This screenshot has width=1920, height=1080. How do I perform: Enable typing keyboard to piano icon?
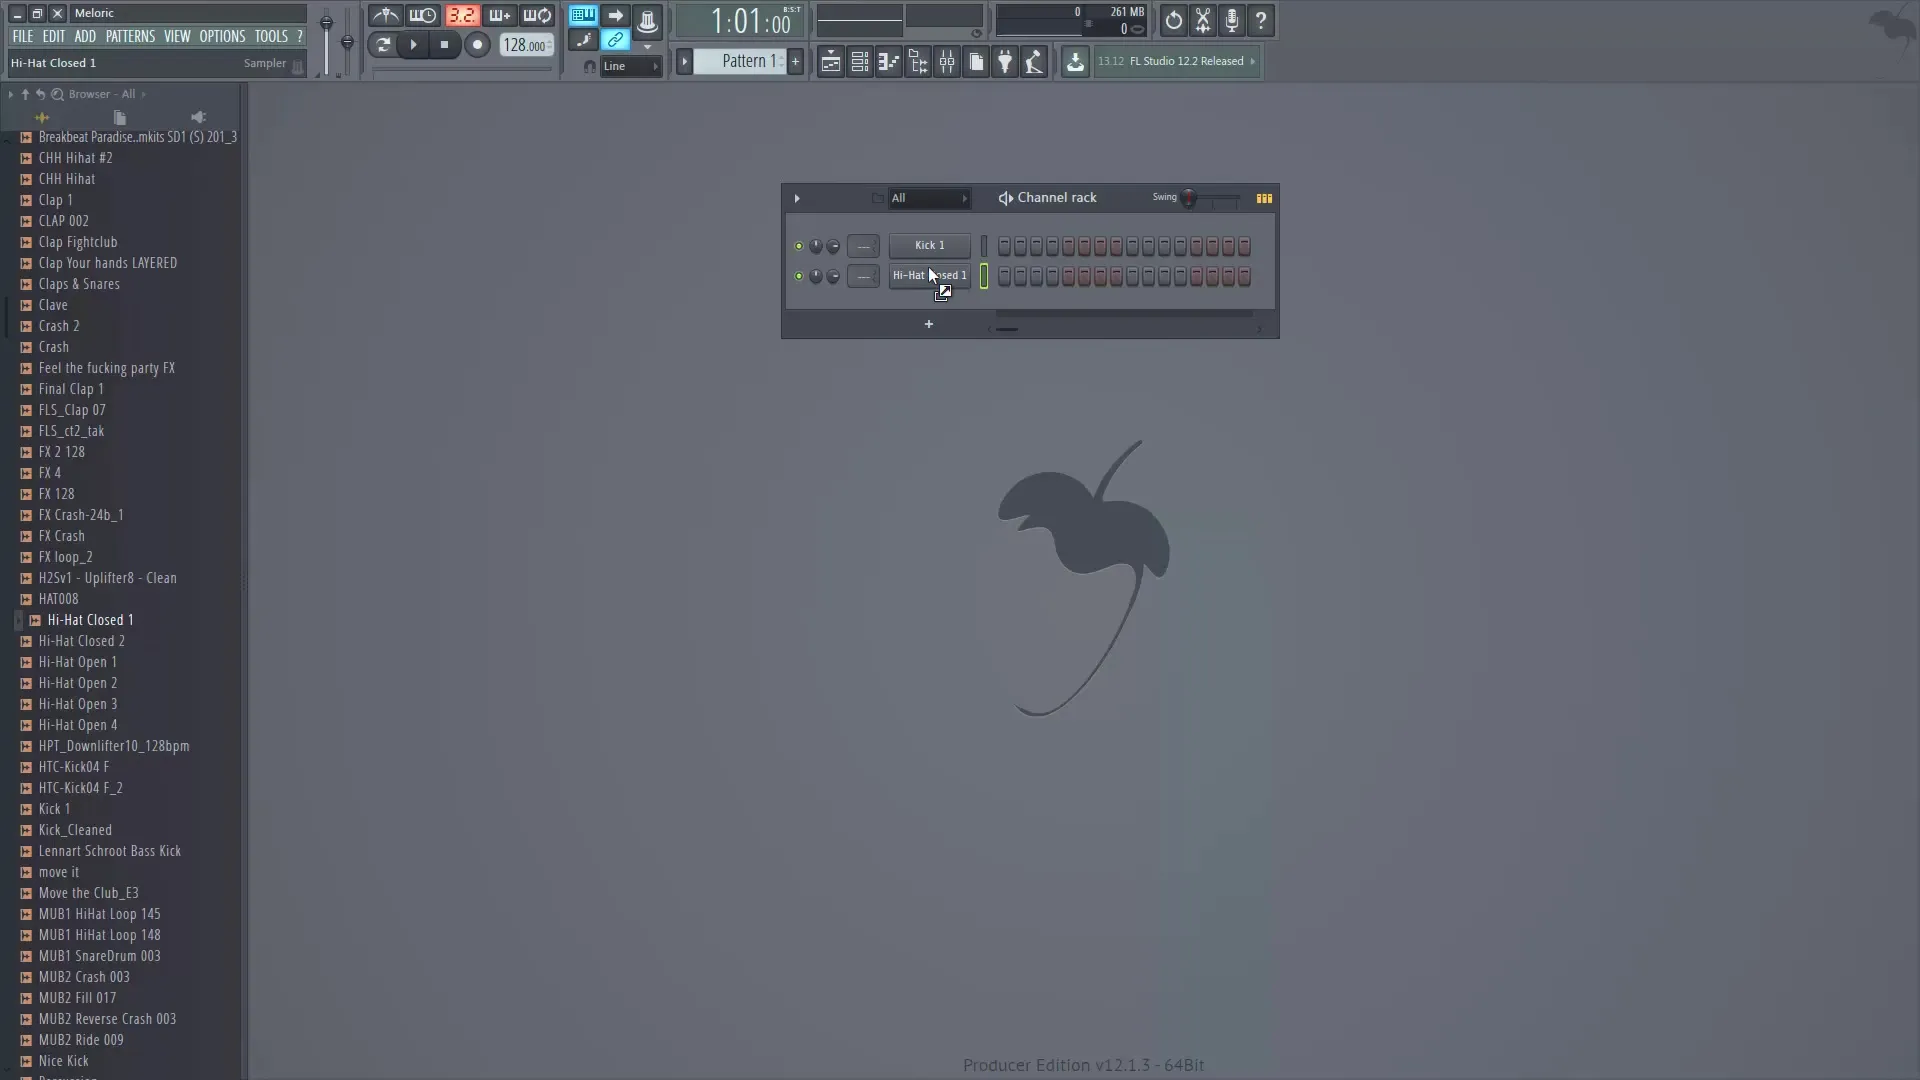(582, 16)
